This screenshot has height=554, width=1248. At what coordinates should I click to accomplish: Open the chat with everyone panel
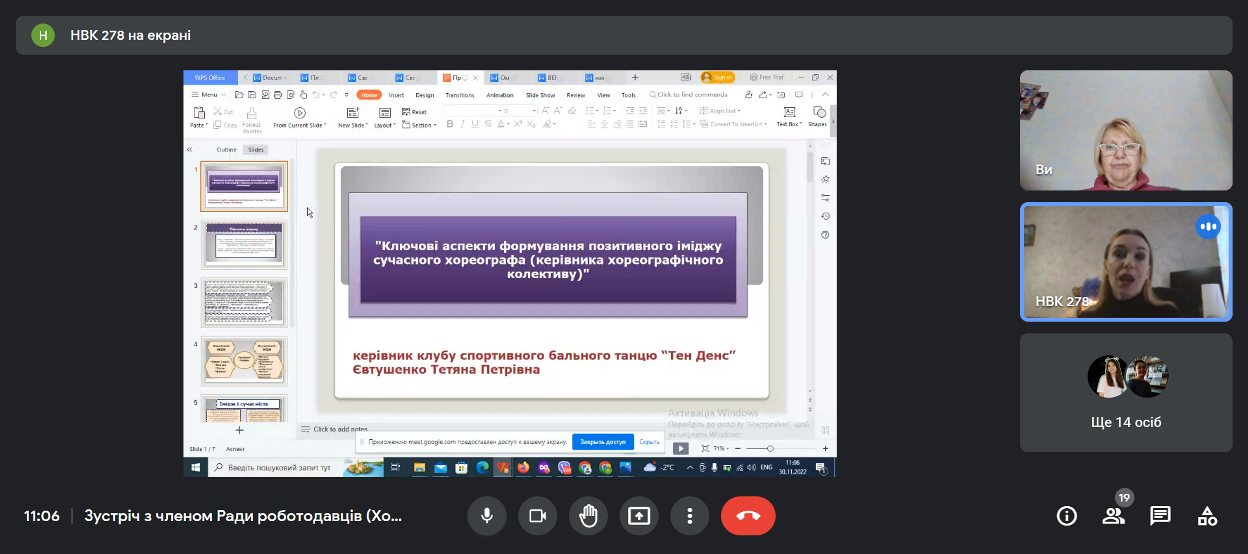point(1160,516)
